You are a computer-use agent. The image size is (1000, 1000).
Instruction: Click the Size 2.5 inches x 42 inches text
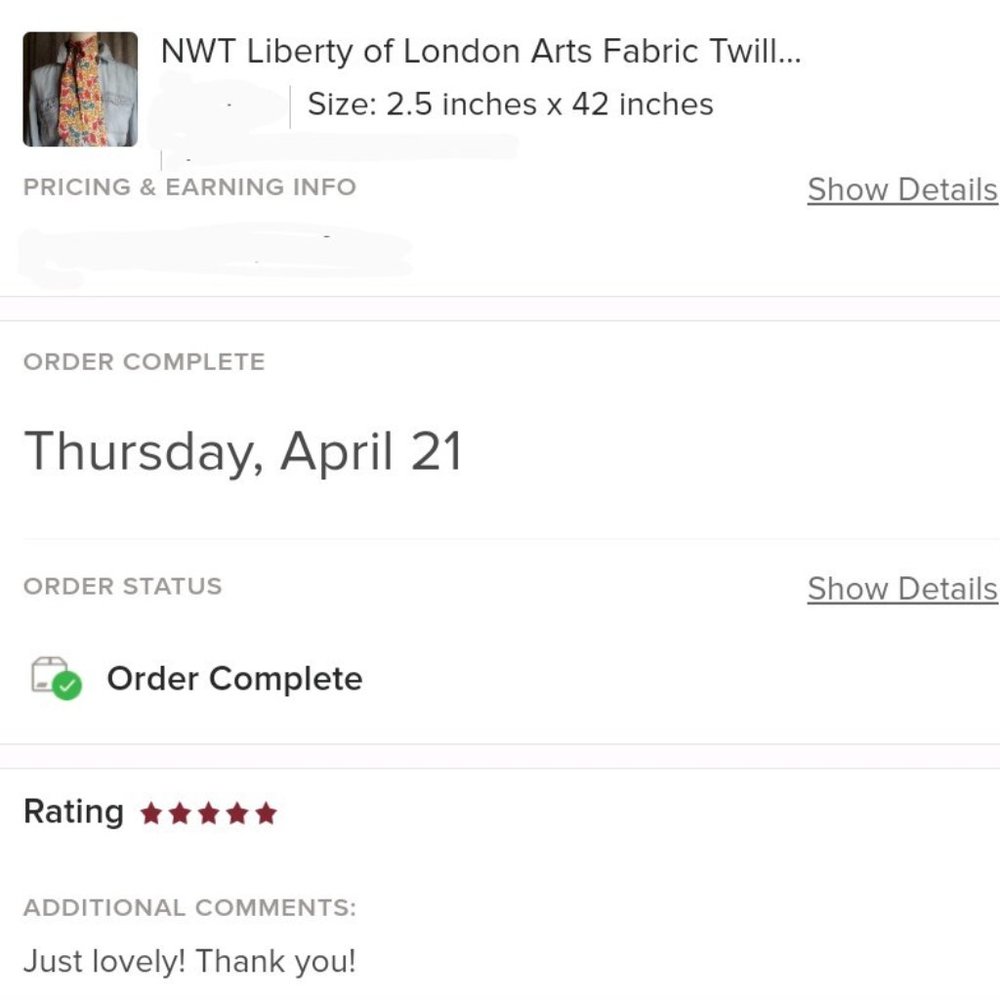pos(510,104)
